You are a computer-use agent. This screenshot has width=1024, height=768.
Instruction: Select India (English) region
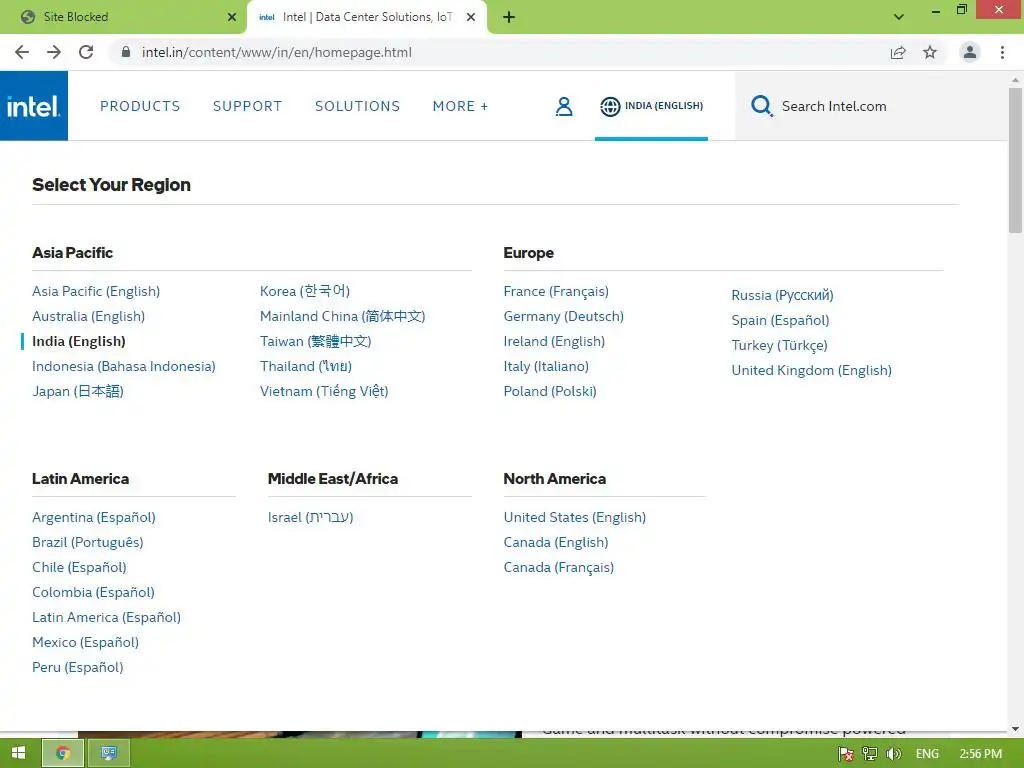click(x=78, y=341)
